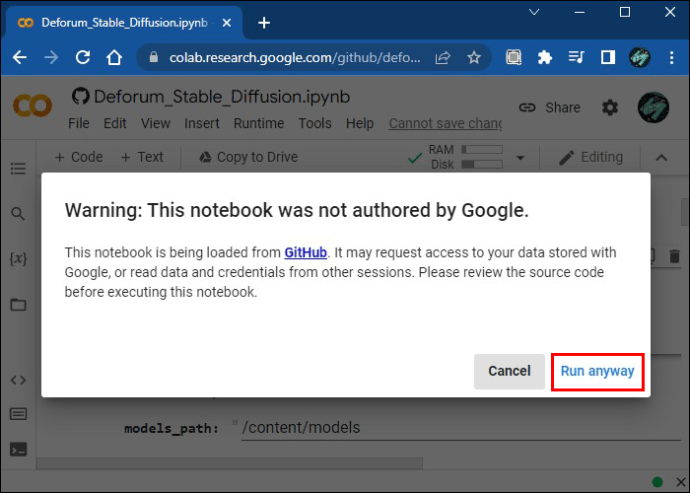
Task: Add a Text cell
Action: [x=142, y=157]
